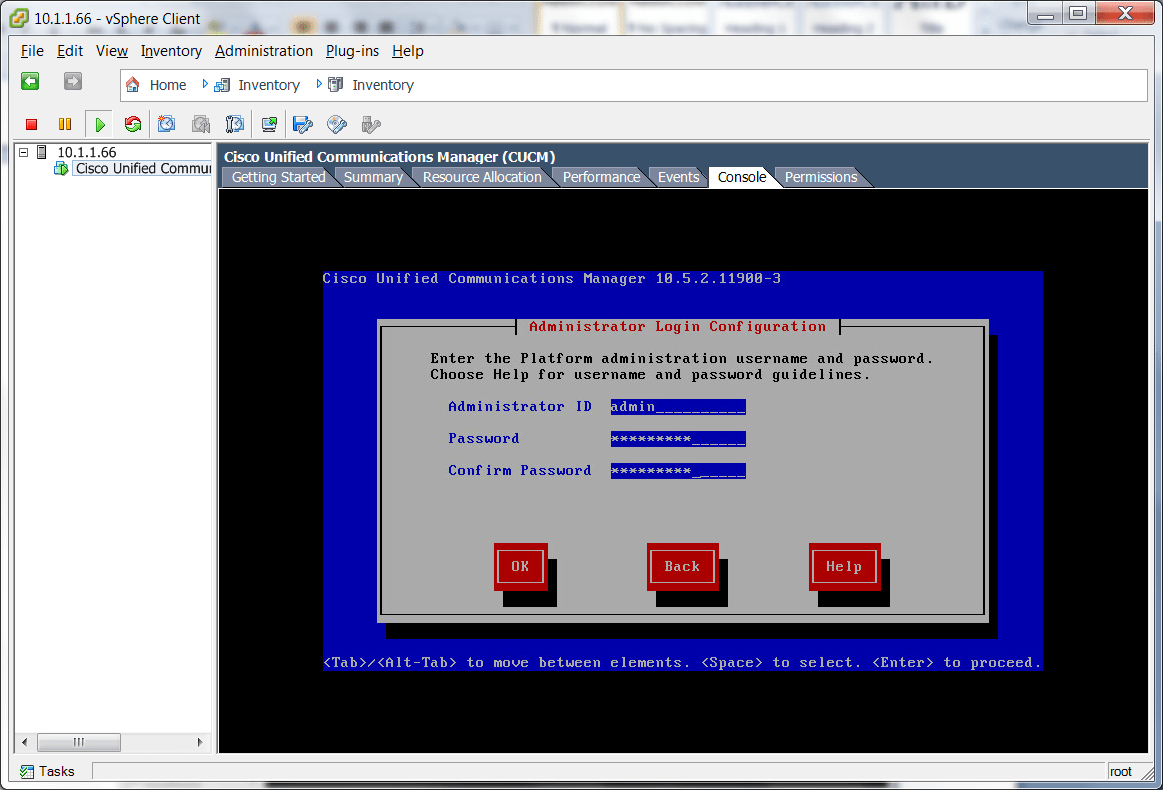This screenshot has width=1163, height=790.
Task: Click the VM icon beside Cisco Unified Commu
Action: tap(62, 168)
